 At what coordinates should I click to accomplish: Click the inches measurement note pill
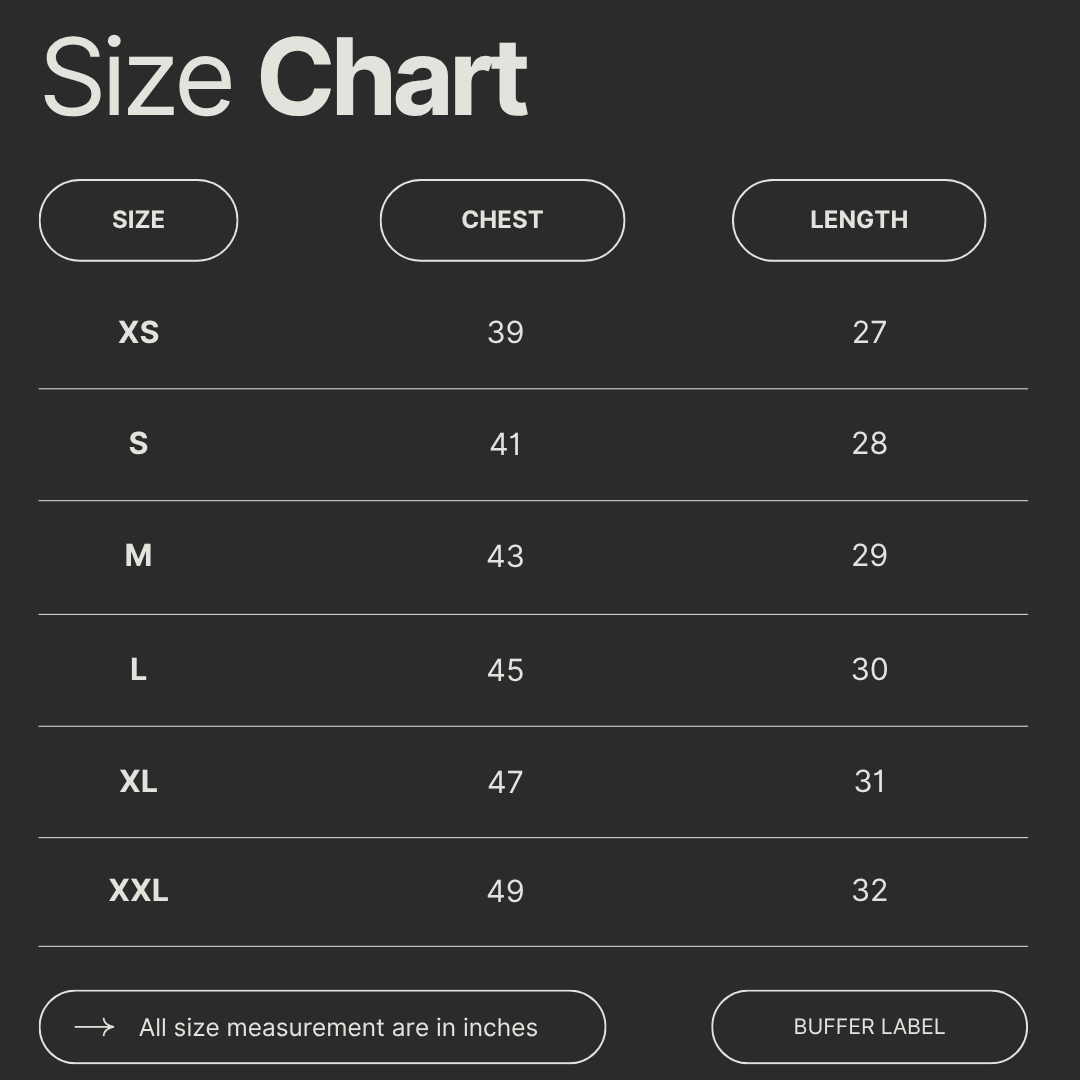(x=322, y=1027)
